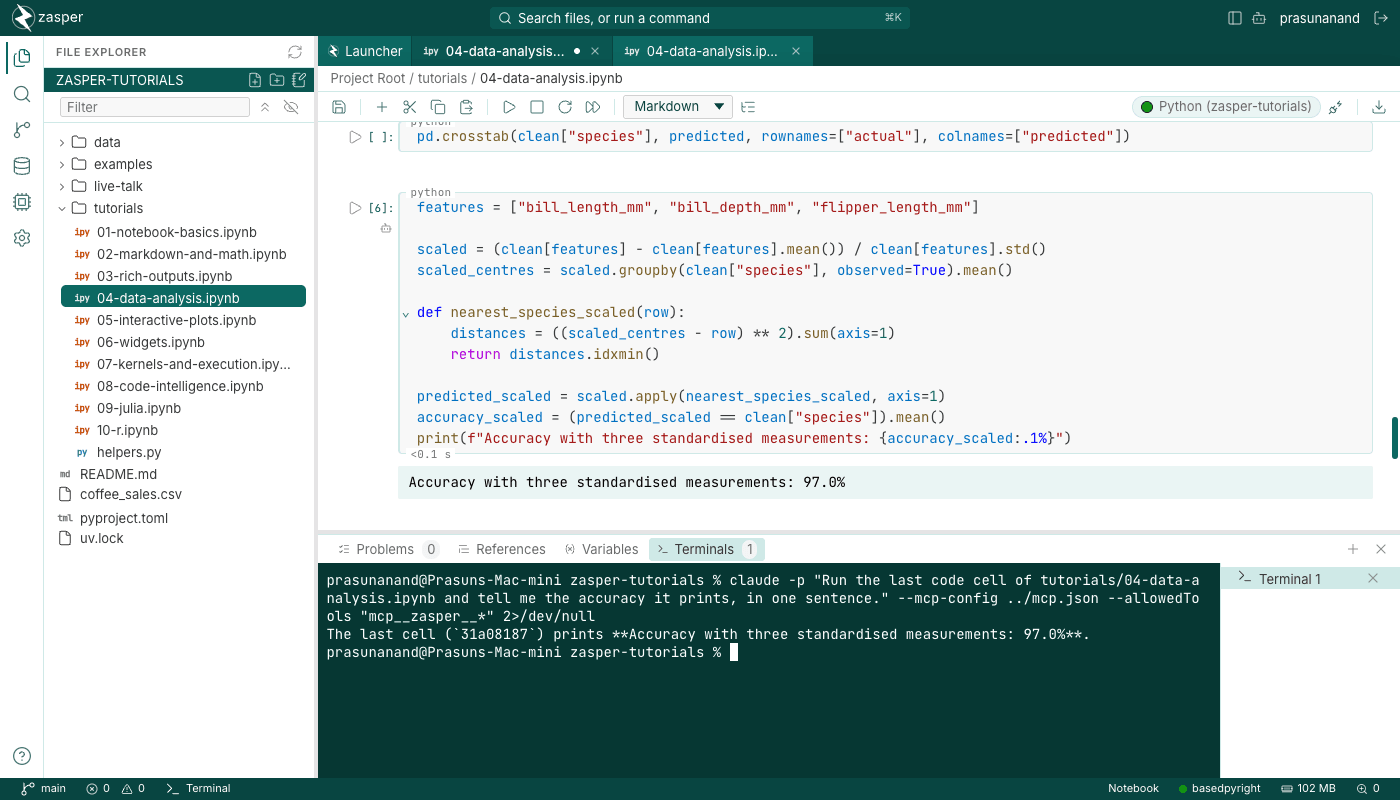
Task: Click the Python (zasper-tutorials) kernel button
Action: click(x=1226, y=107)
